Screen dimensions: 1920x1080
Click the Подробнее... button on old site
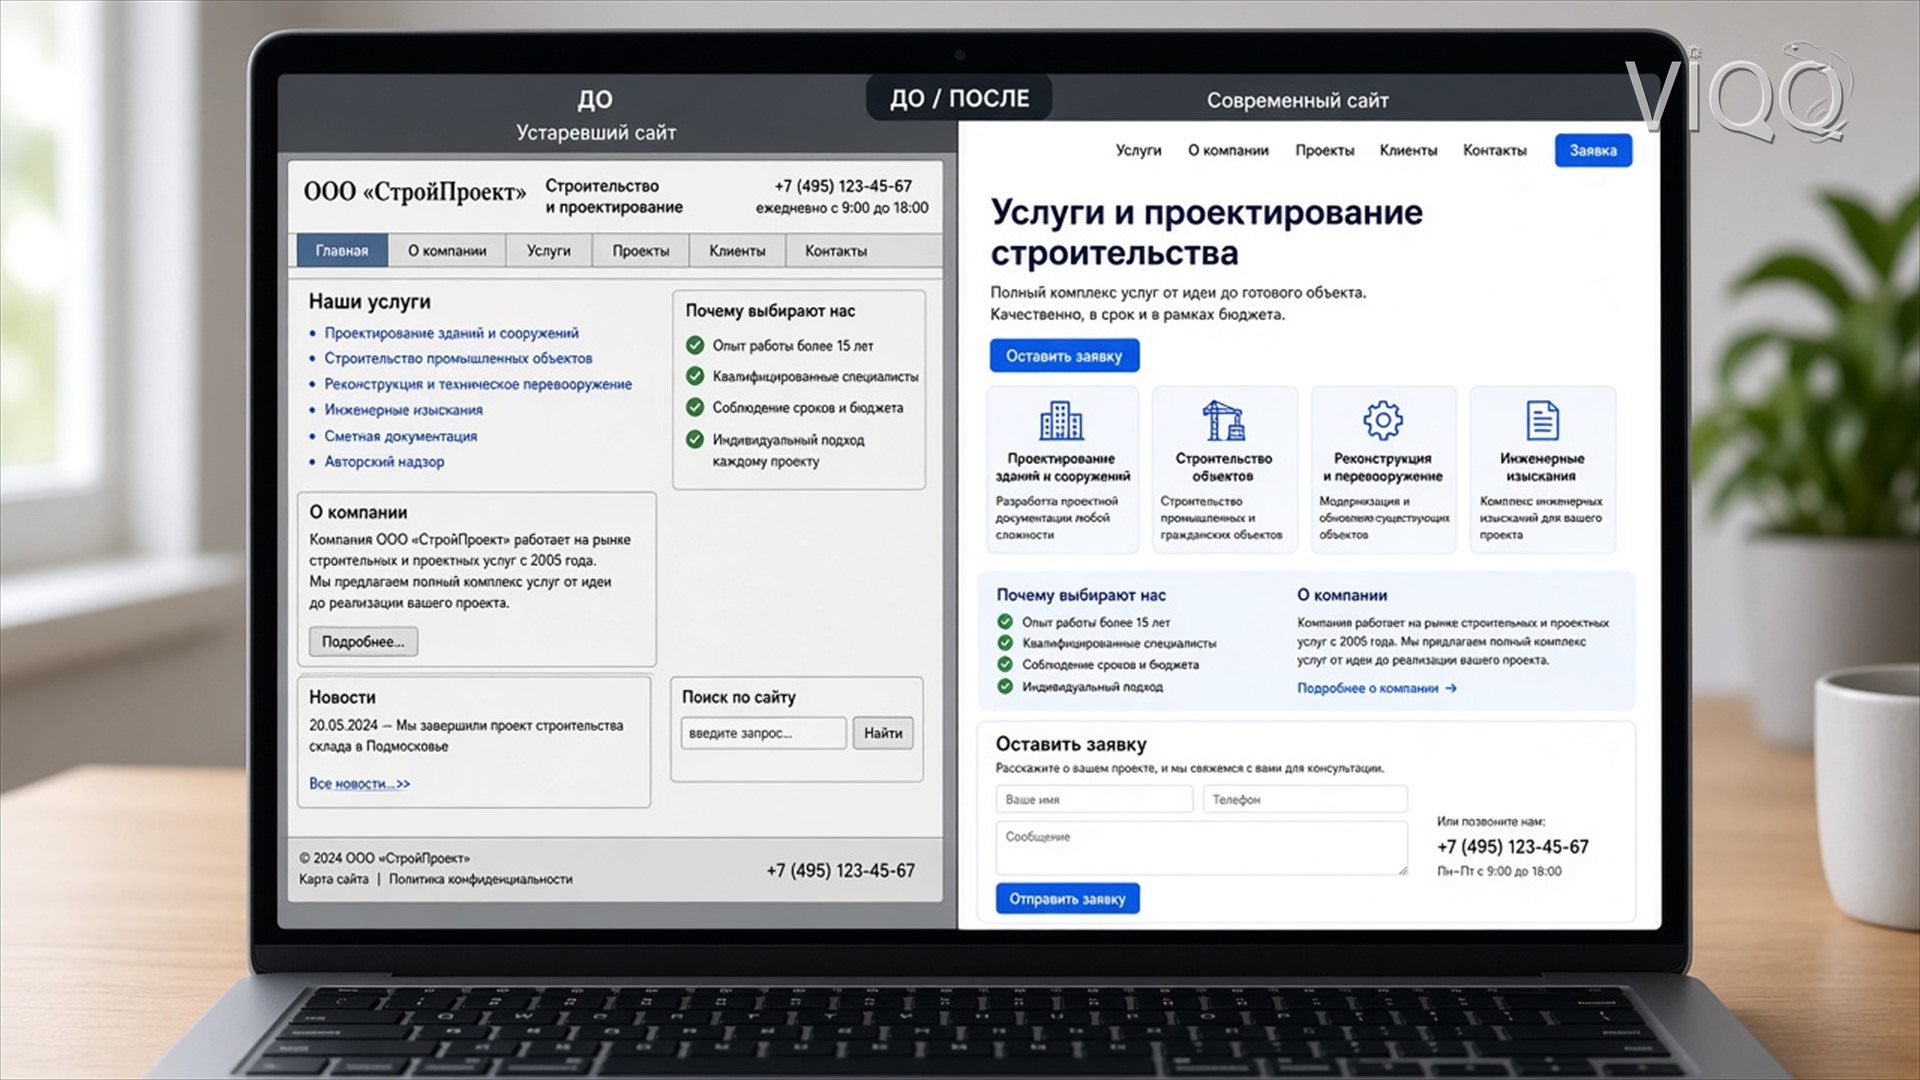click(363, 641)
